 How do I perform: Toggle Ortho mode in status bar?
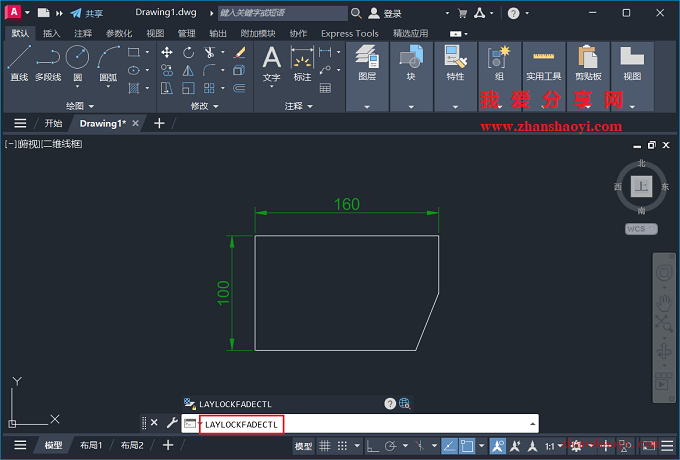click(373, 445)
